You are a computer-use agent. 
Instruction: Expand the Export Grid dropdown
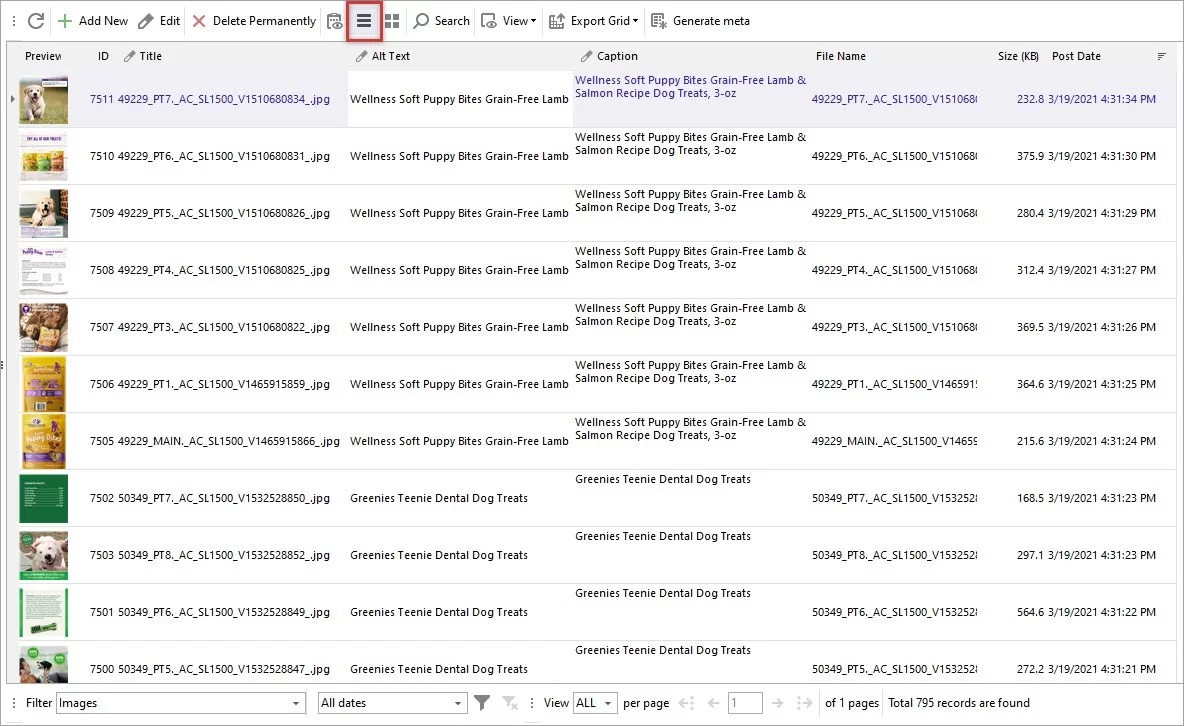pos(593,20)
